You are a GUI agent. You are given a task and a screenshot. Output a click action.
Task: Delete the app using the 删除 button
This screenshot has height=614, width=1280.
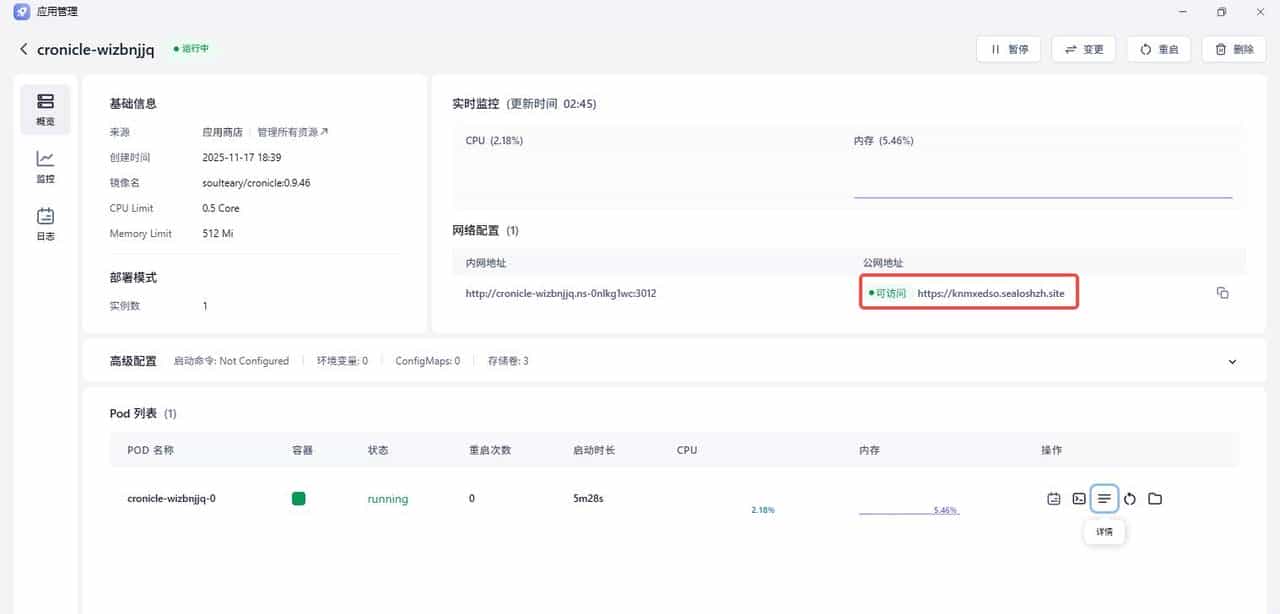pos(1233,48)
